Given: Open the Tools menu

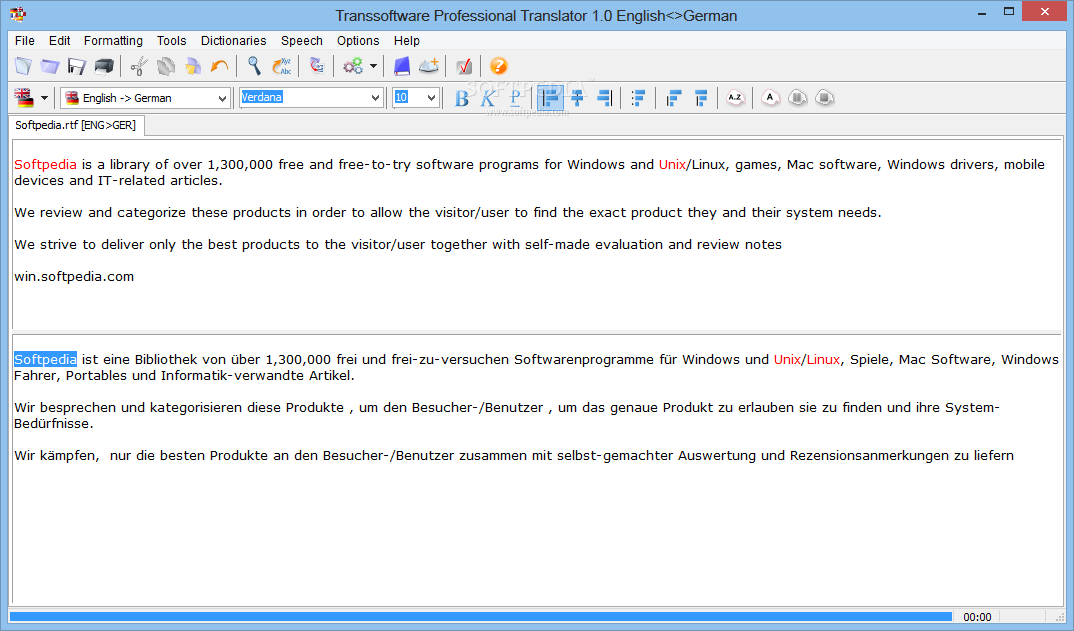Looking at the screenshot, I should click(x=171, y=40).
